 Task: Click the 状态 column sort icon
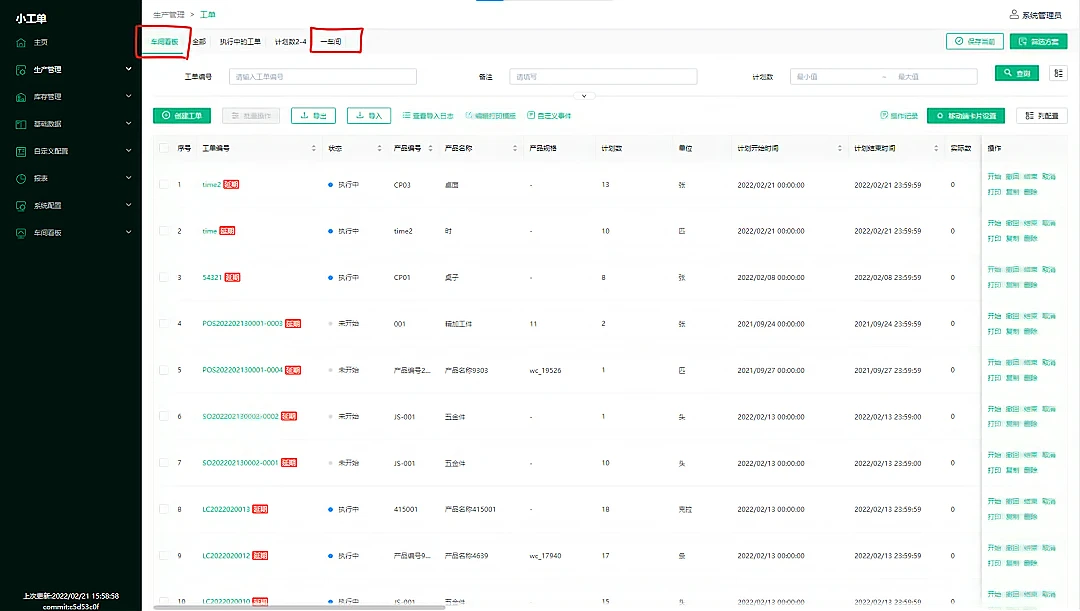(x=379, y=148)
